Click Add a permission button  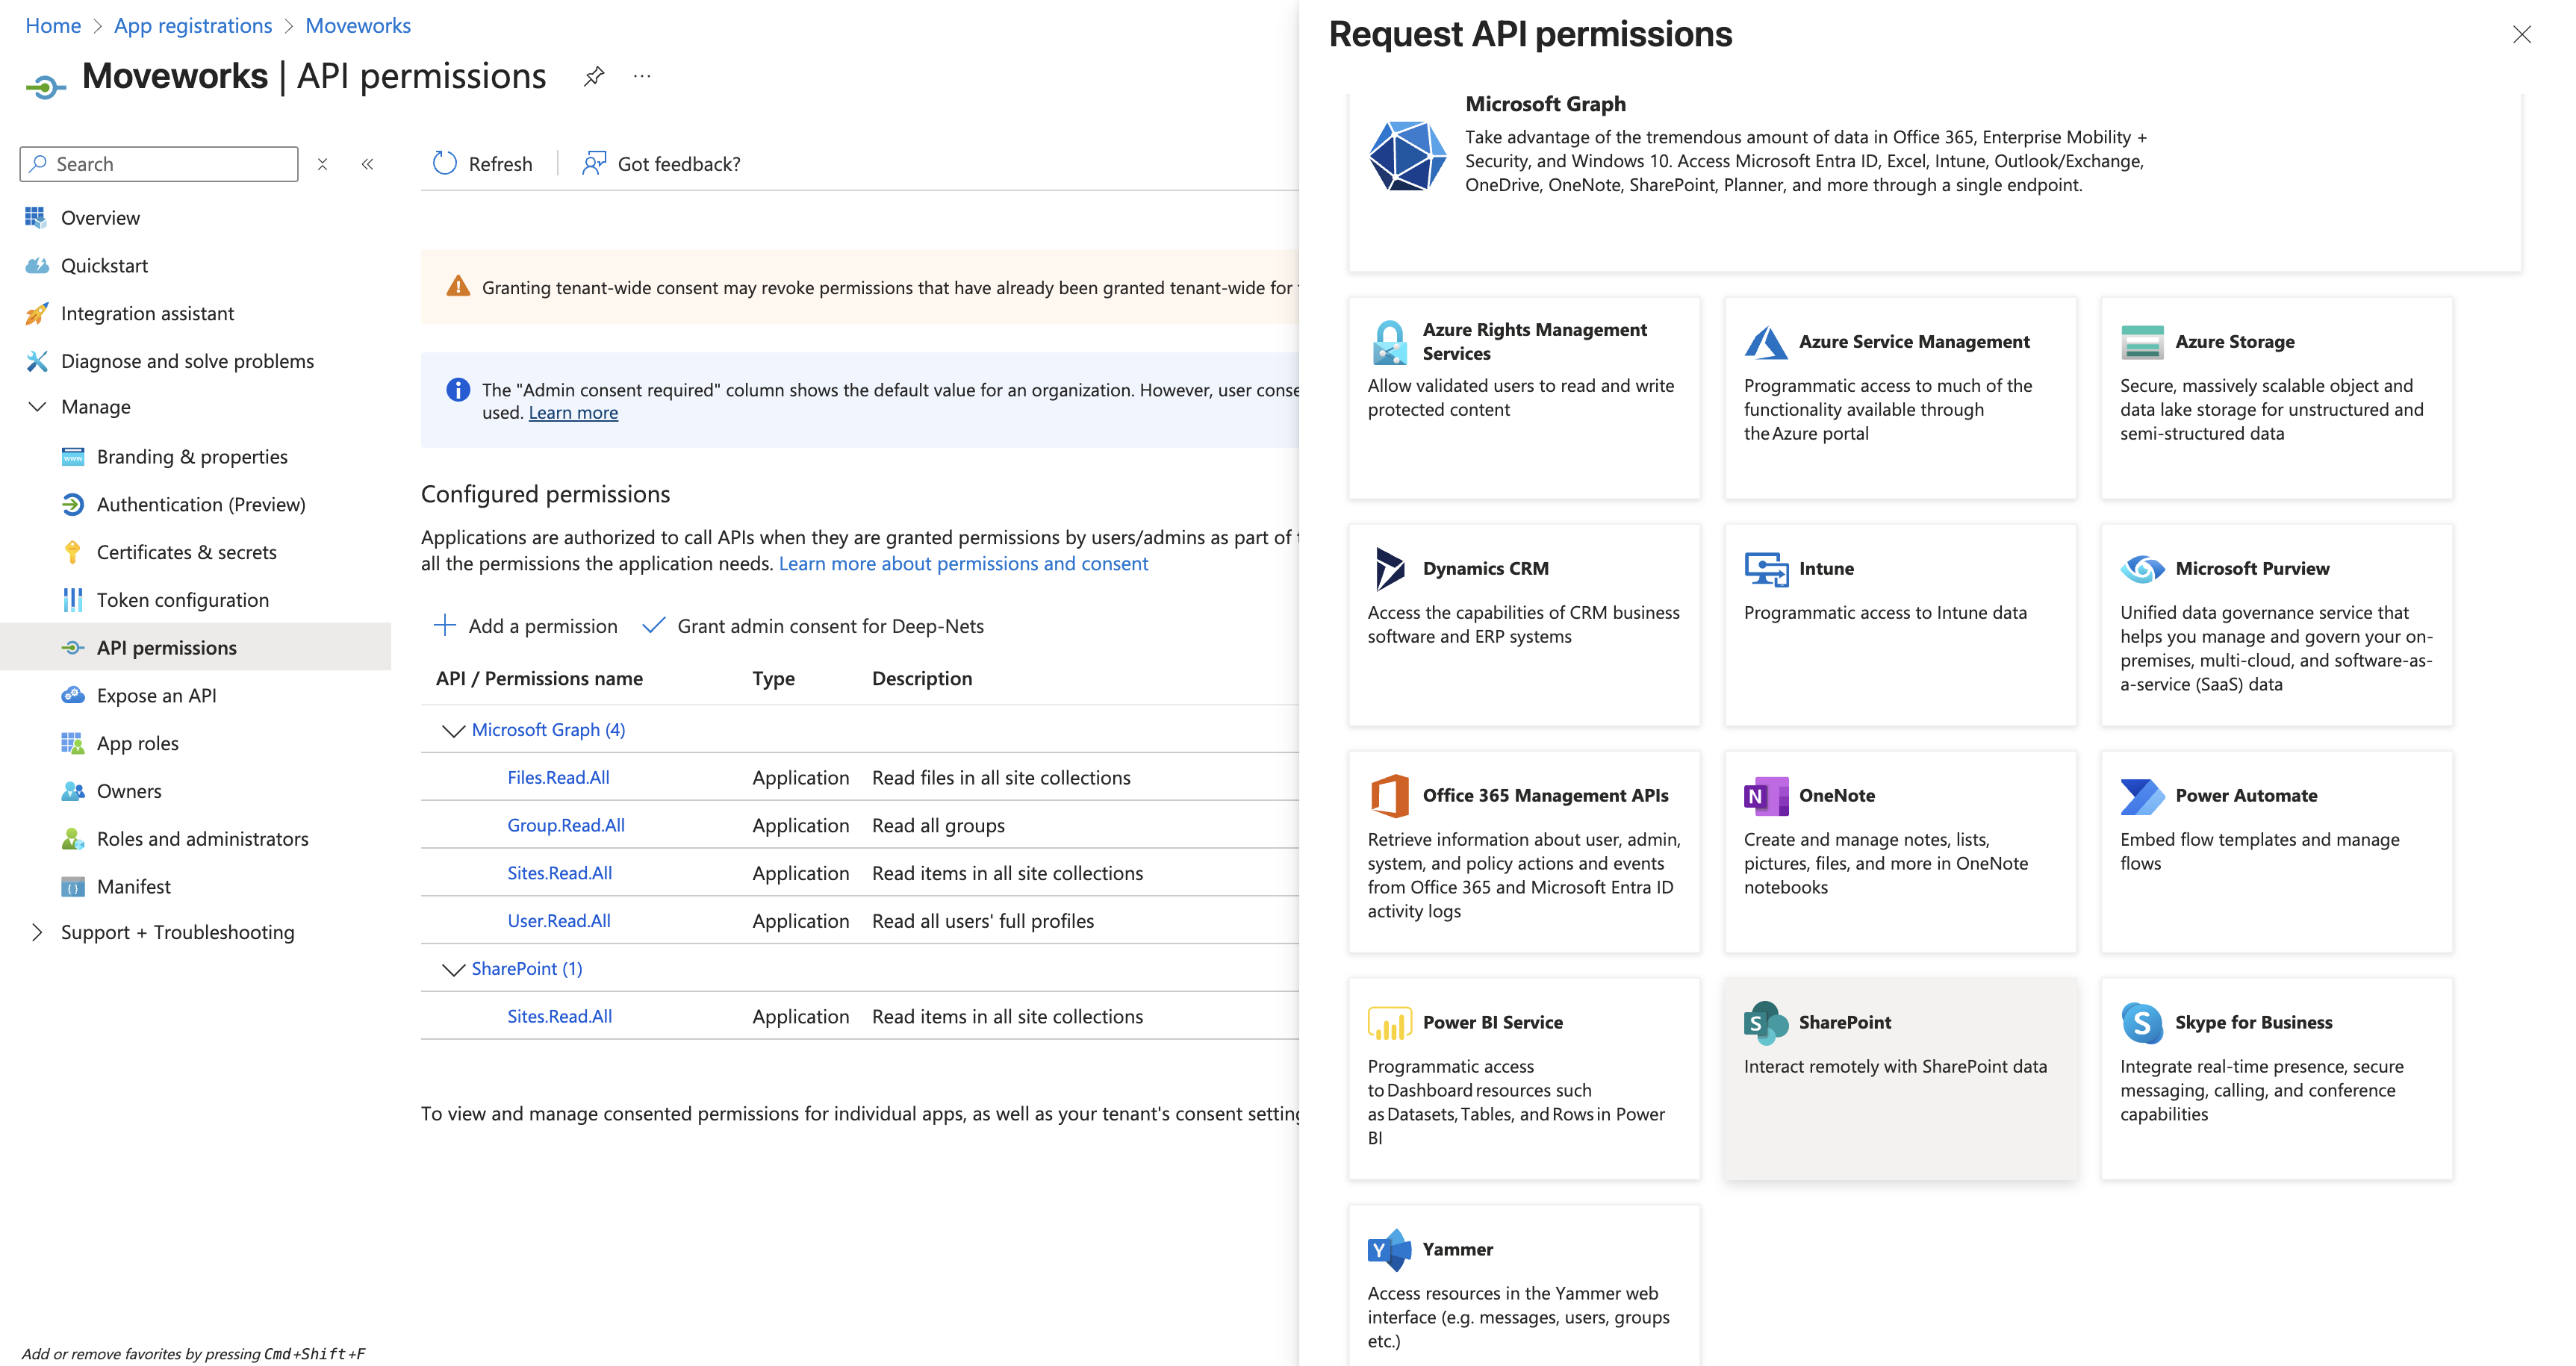click(x=526, y=626)
